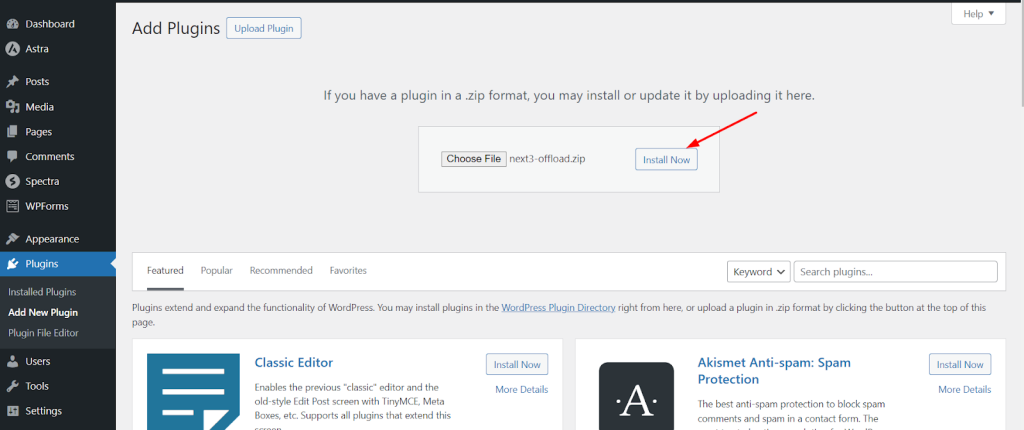Image resolution: width=1024 pixels, height=430 pixels.
Task: Switch to the Popular tab
Action: [217, 271]
